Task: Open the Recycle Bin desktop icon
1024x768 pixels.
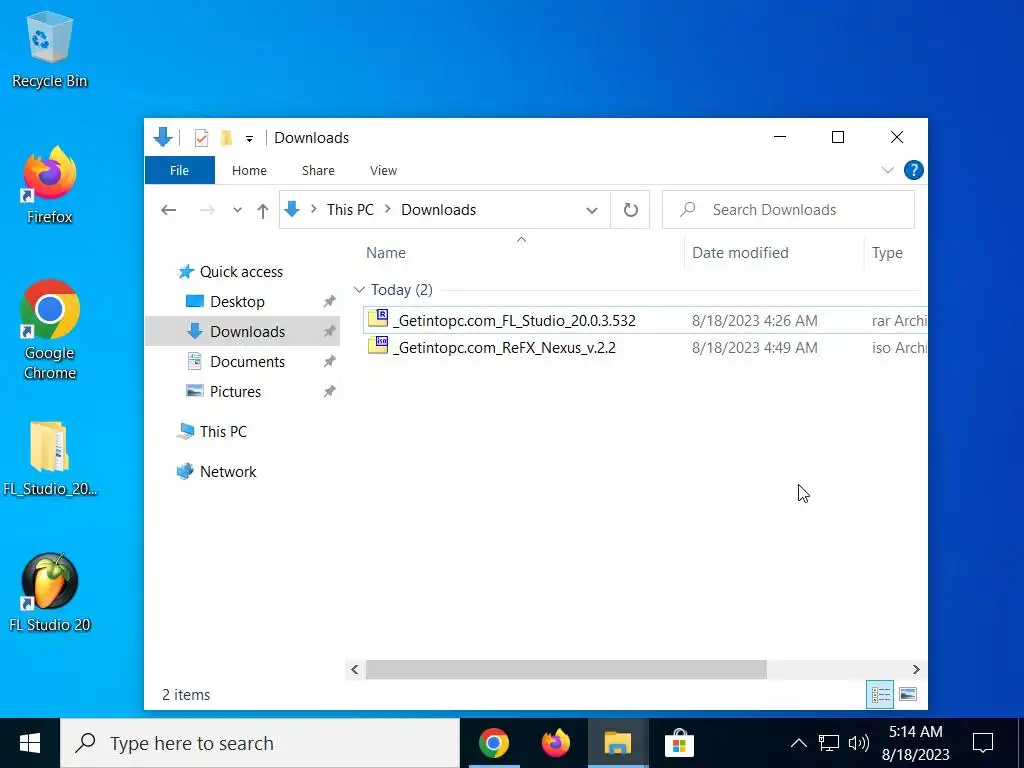Action: (50, 51)
